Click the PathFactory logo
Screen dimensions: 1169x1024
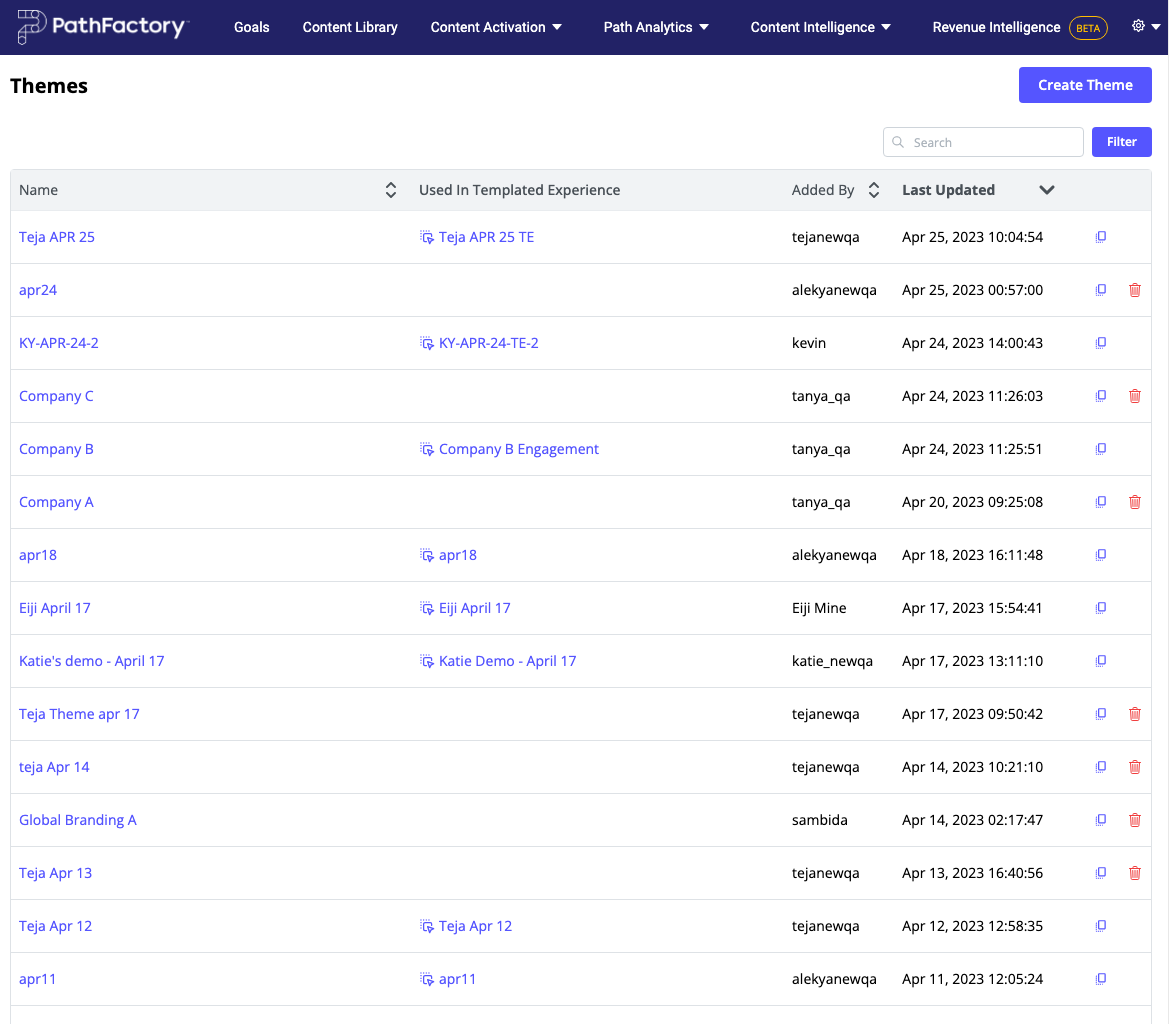(x=102, y=27)
